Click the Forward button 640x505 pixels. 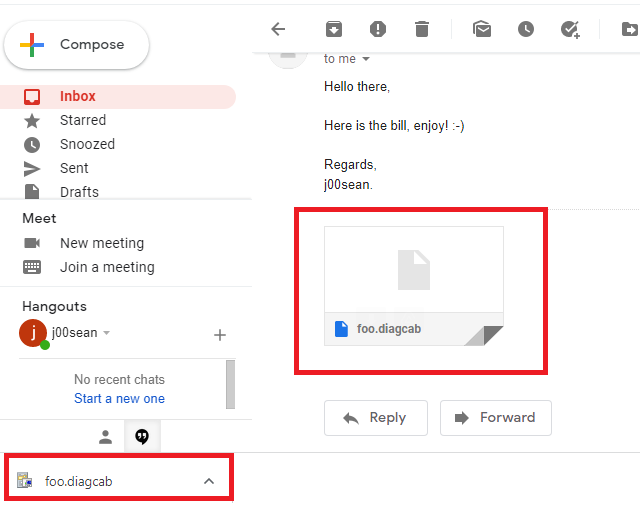[496, 418]
